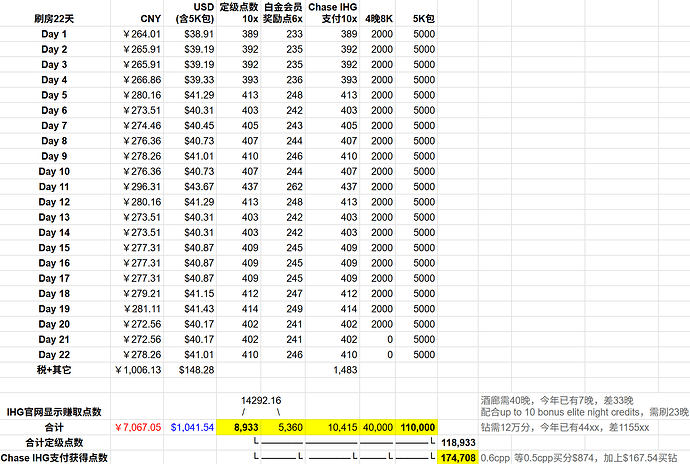Select the Day 22 4晚8K zero value

pyautogui.click(x=378, y=355)
